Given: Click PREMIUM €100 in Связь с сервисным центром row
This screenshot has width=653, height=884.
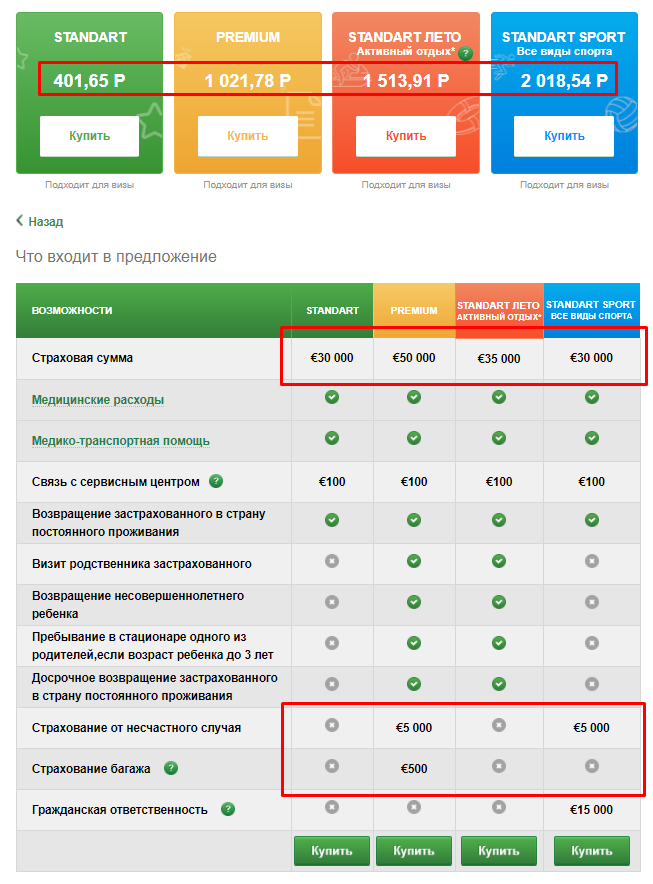Looking at the screenshot, I should tap(414, 481).
